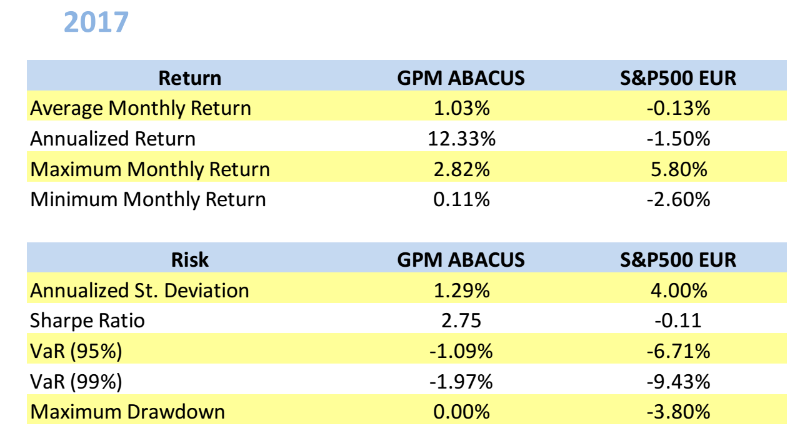Click the 2017 year heading

coord(96,21)
